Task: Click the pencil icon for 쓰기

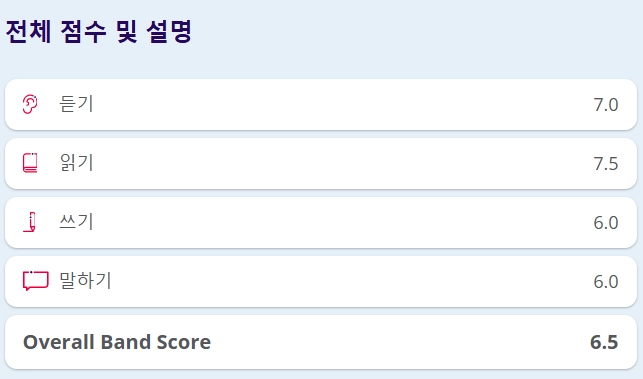Action: [30, 222]
